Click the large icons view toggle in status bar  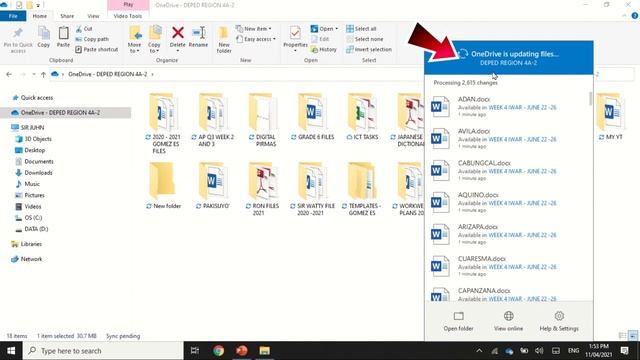pyautogui.click(x=633, y=336)
